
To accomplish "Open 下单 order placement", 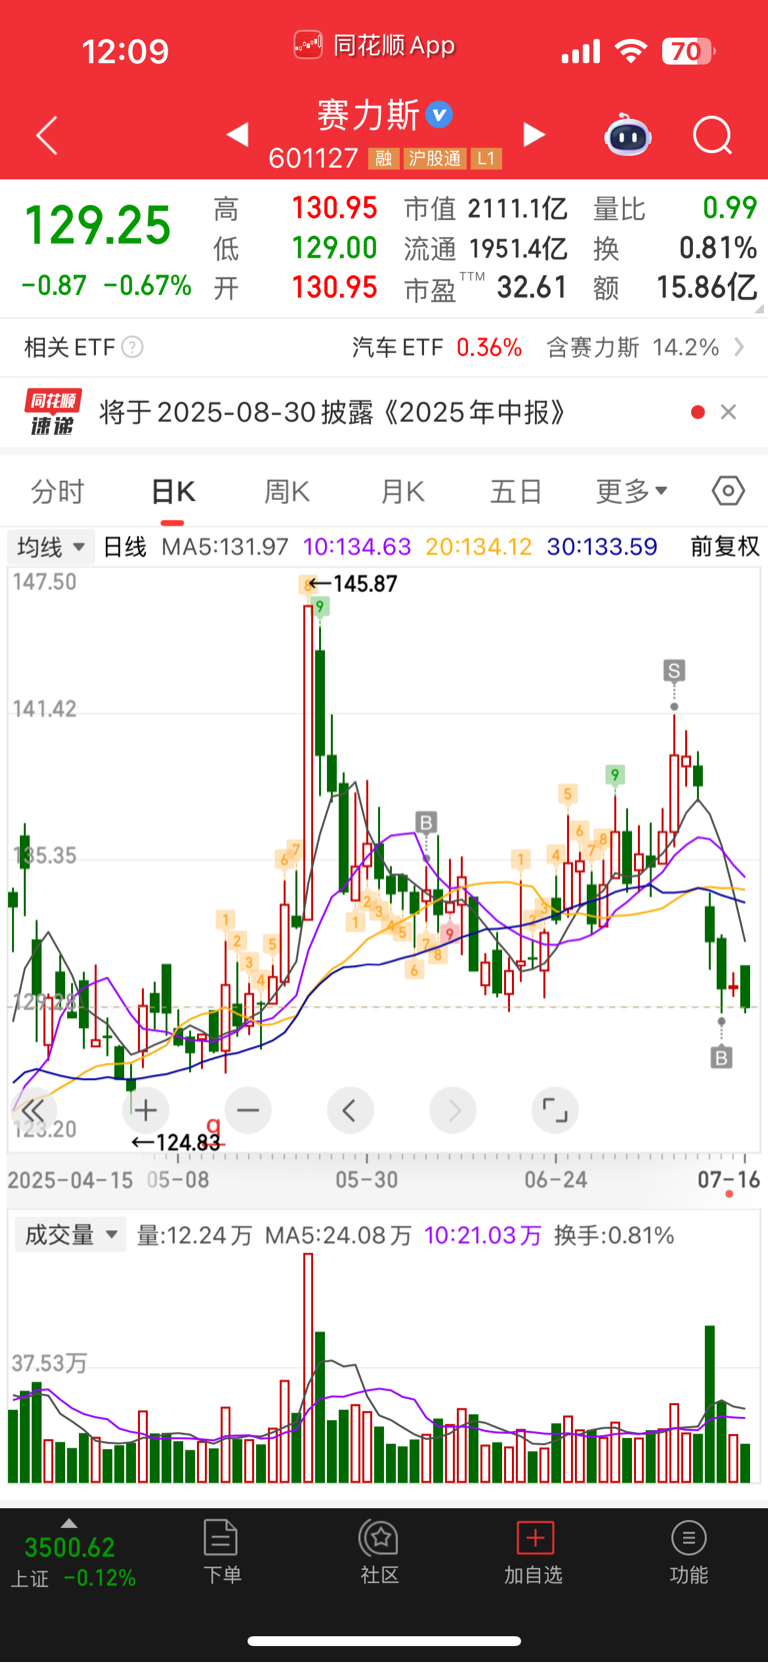I will click(x=221, y=1551).
